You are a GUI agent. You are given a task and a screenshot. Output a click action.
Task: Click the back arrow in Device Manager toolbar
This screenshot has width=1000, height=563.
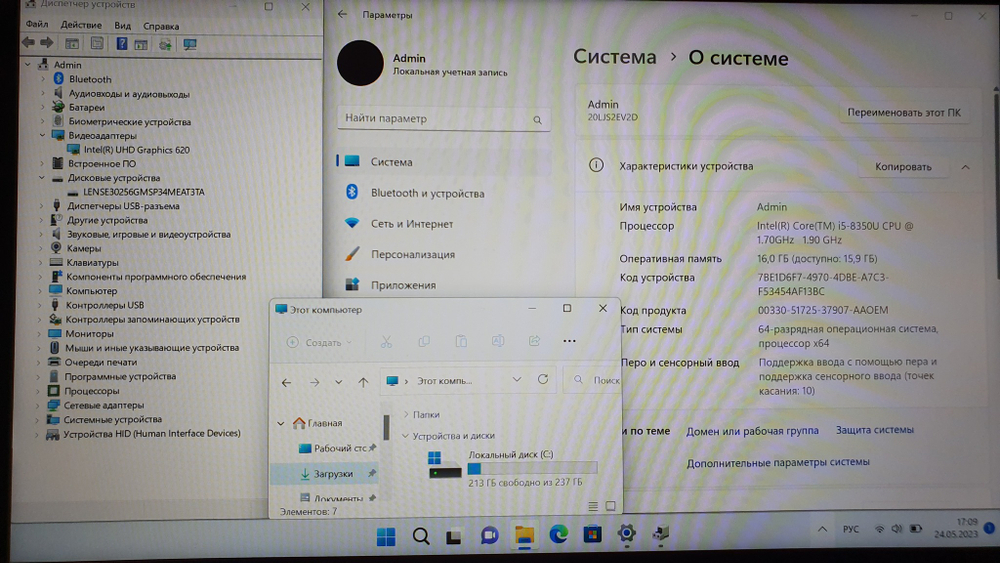click(28, 43)
